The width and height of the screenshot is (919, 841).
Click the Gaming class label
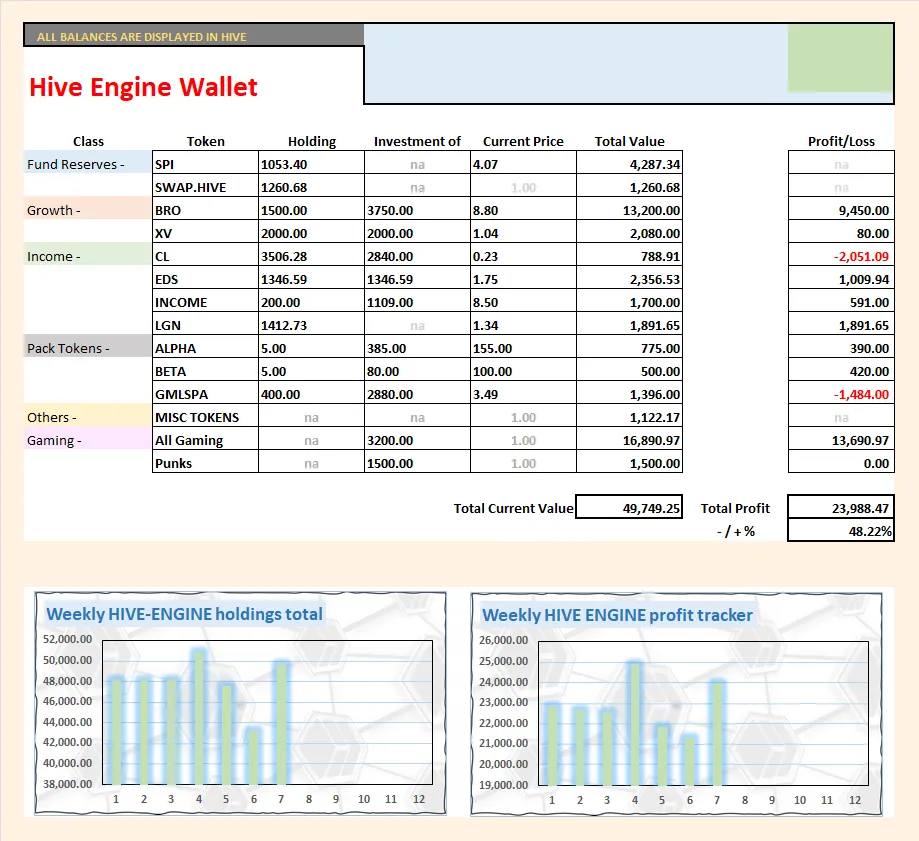(87, 440)
